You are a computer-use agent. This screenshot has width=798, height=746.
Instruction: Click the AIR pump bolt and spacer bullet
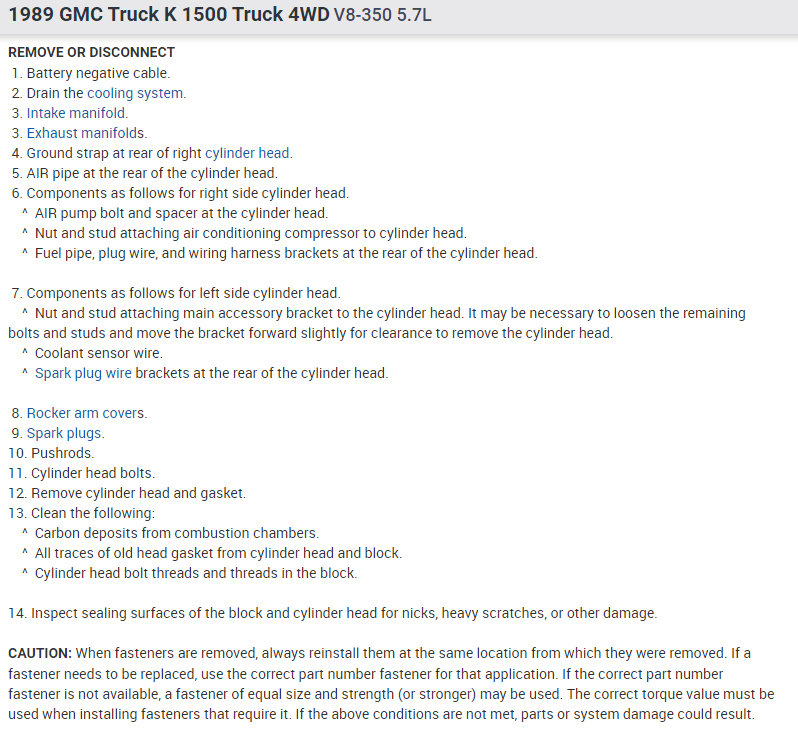[181, 213]
